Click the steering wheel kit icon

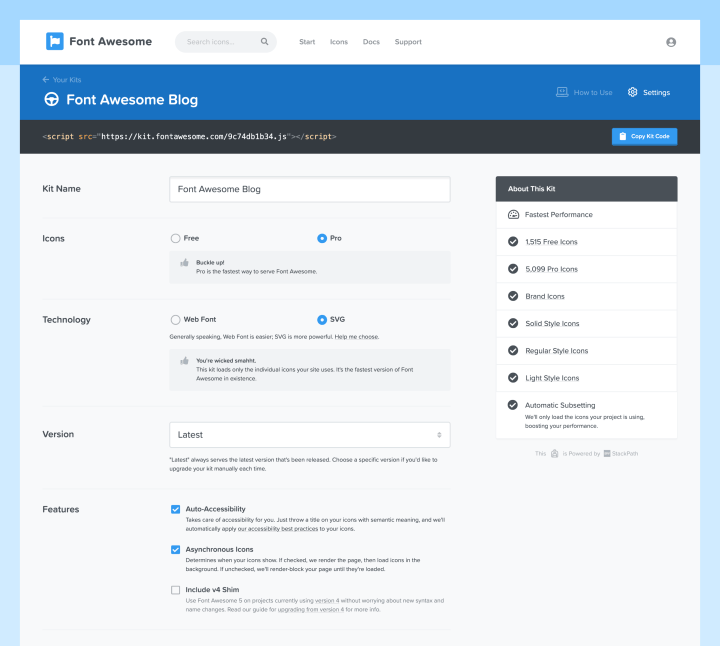coord(51,99)
